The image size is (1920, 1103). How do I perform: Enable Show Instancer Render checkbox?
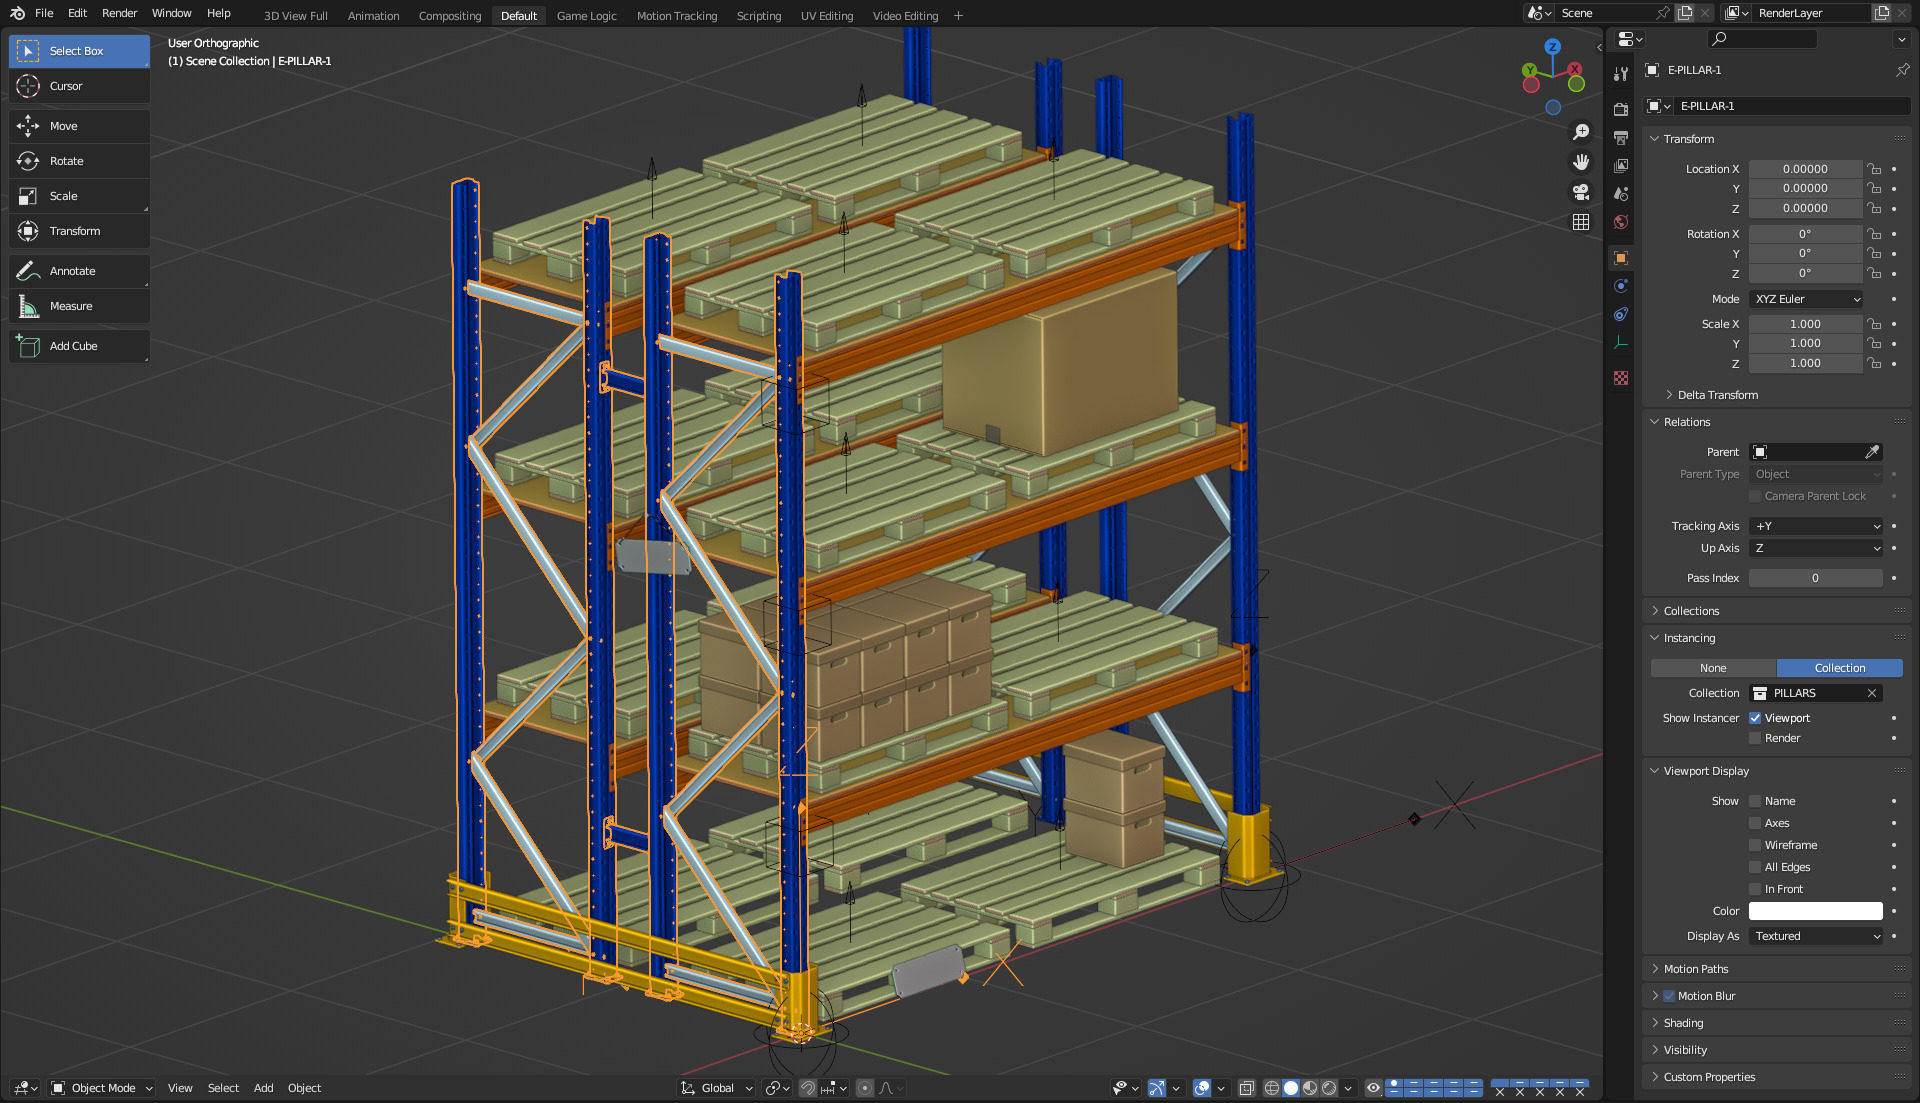pyautogui.click(x=1755, y=738)
